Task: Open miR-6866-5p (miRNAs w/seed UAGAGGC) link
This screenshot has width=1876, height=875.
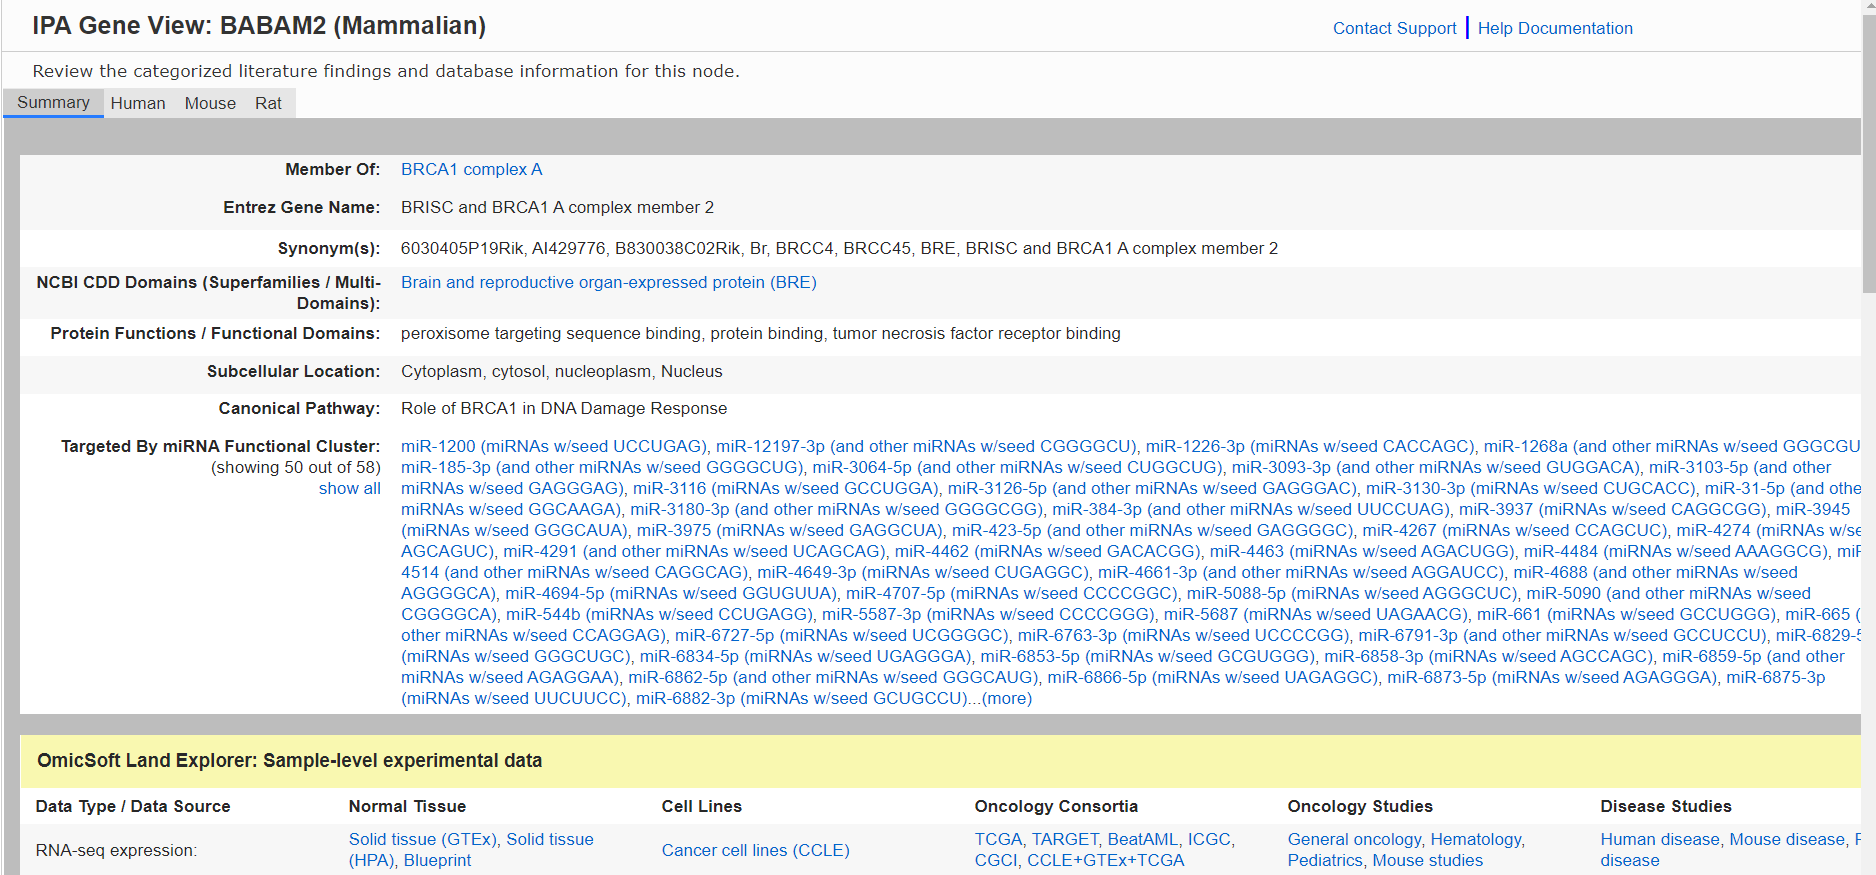Action: tap(1211, 677)
